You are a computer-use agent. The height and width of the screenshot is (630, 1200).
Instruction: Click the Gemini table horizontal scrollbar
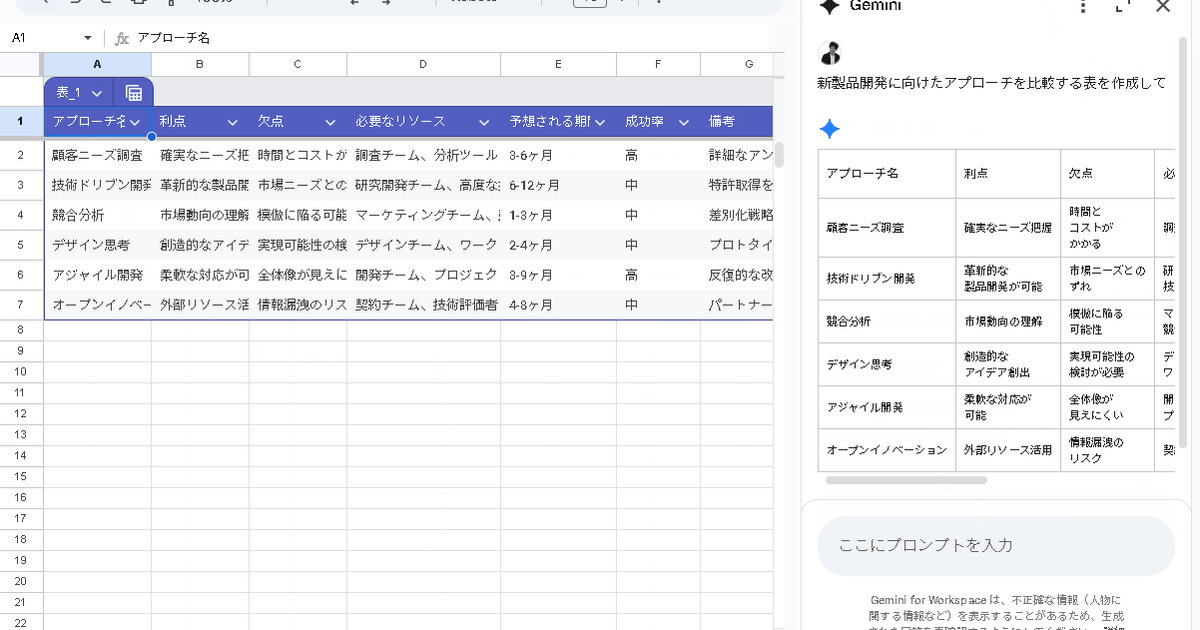pos(907,480)
